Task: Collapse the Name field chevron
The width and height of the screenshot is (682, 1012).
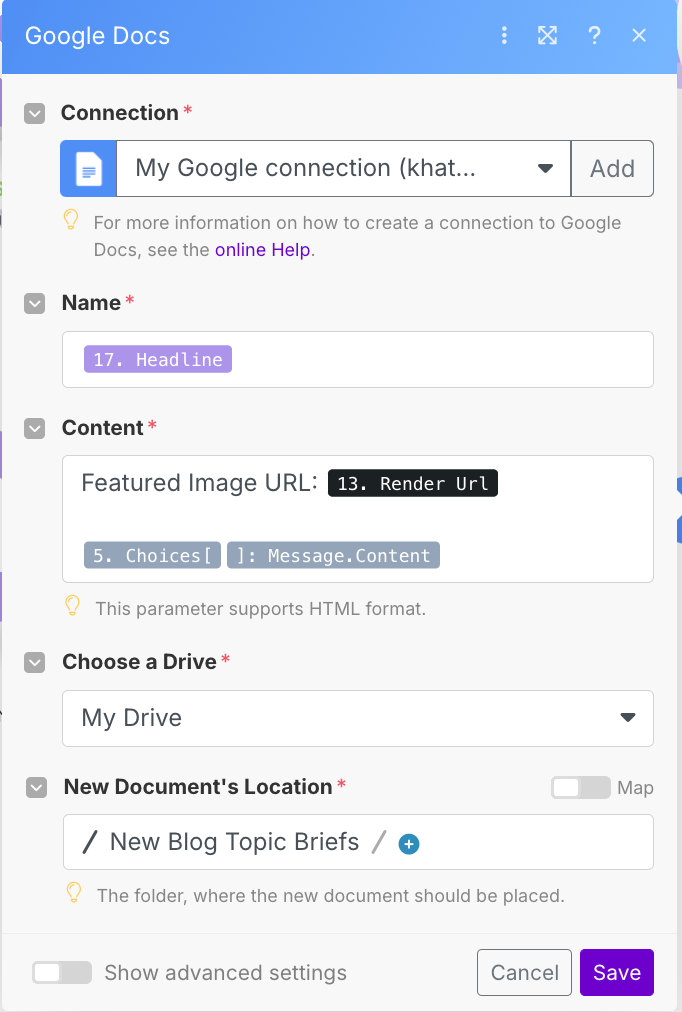Action: (x=35, y=303)
